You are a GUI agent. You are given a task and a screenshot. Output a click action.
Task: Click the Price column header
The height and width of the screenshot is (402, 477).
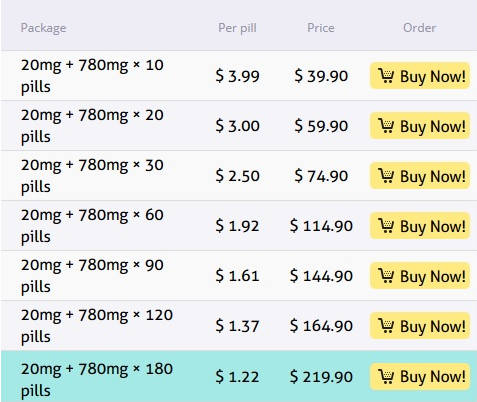(x=321, y=28)
